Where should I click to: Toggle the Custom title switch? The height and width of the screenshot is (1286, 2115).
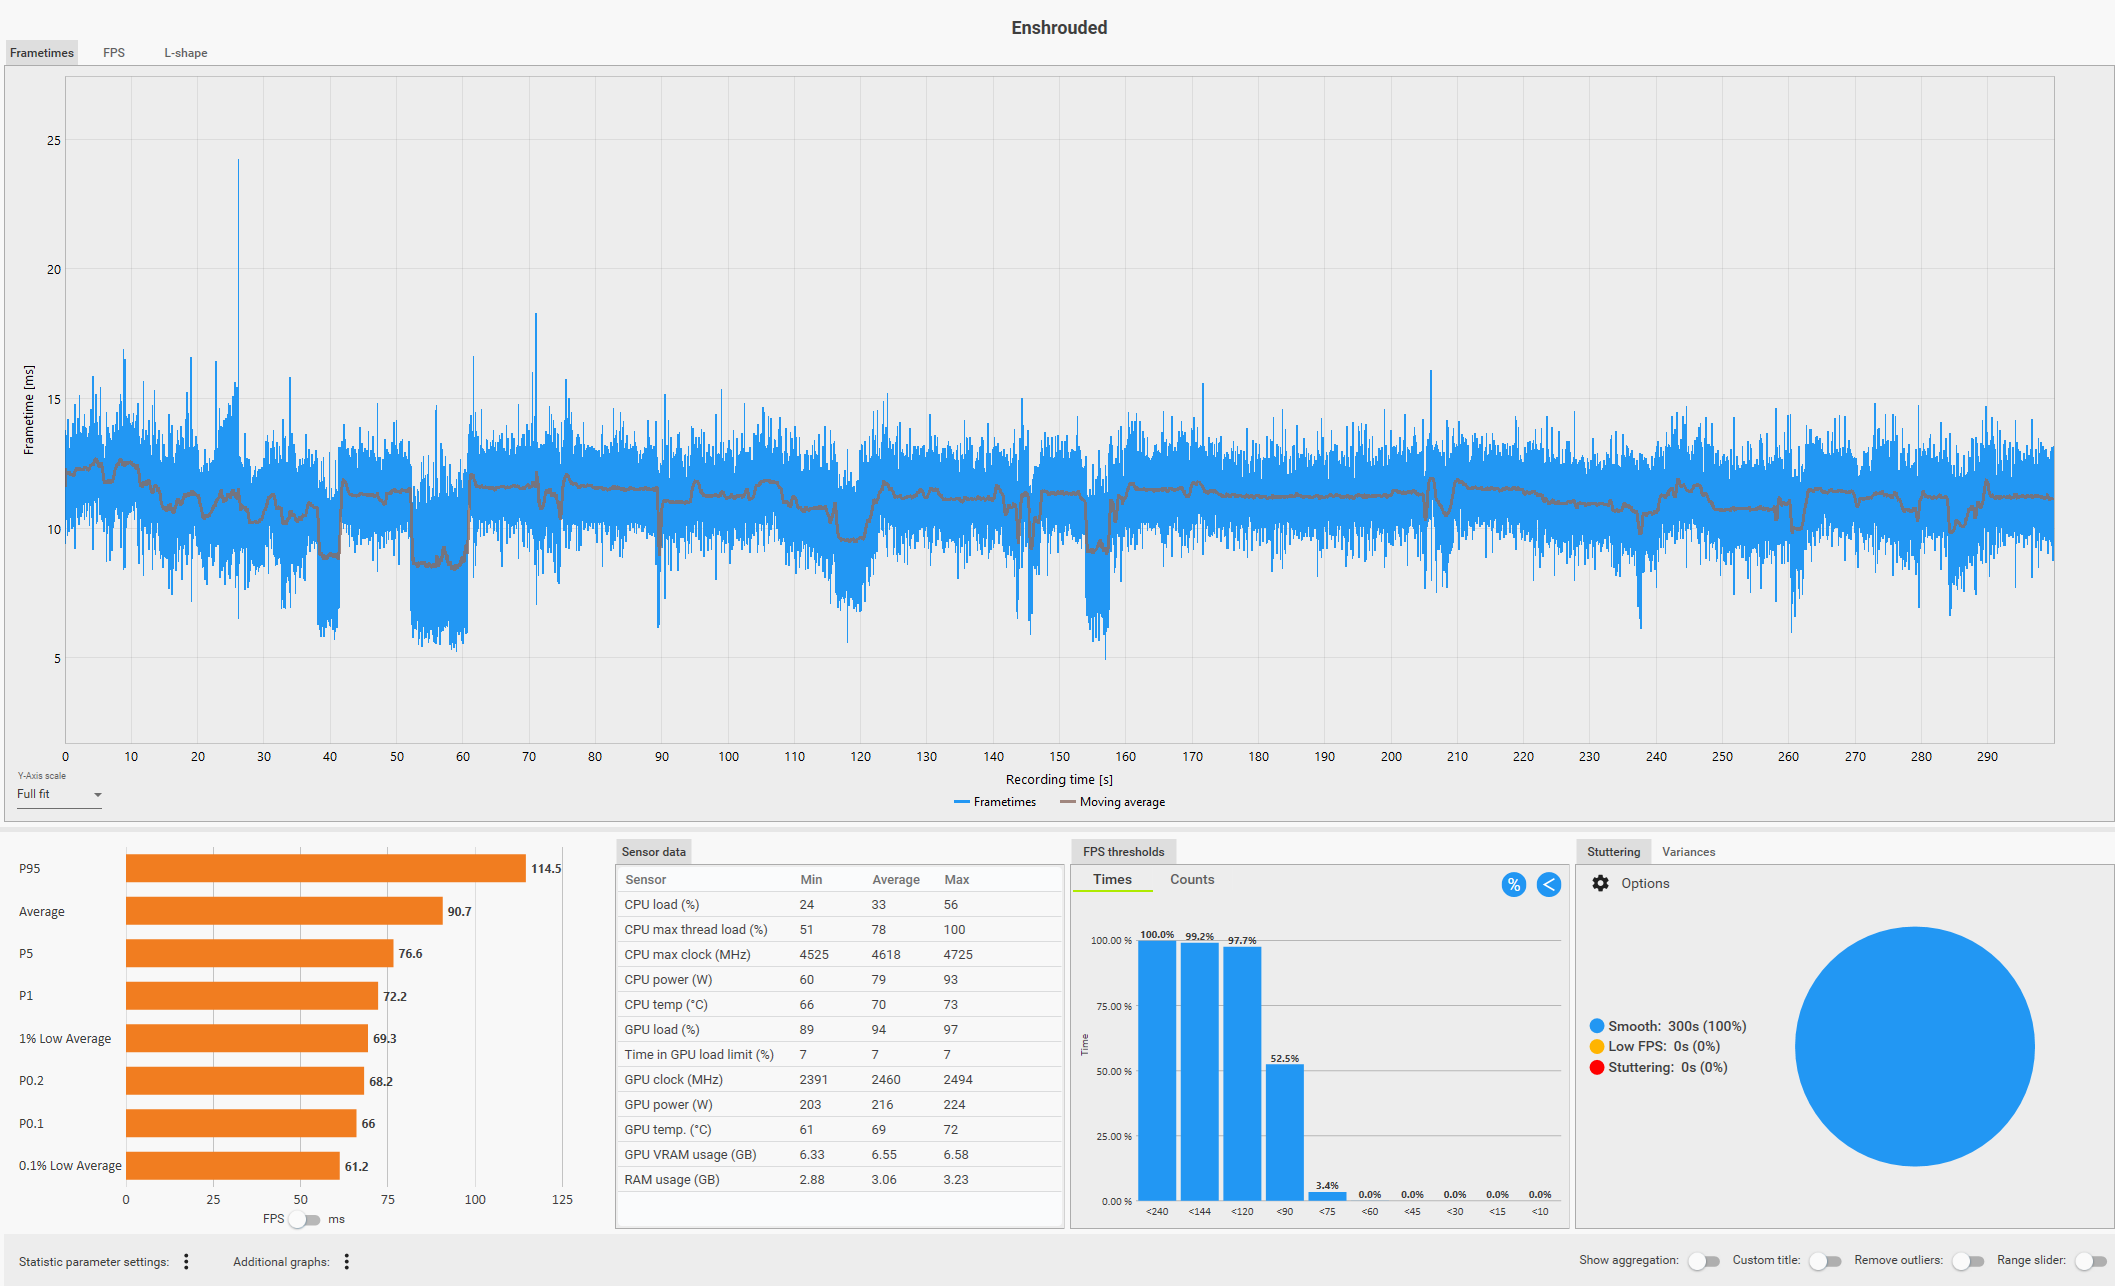pos(1825,1261)
